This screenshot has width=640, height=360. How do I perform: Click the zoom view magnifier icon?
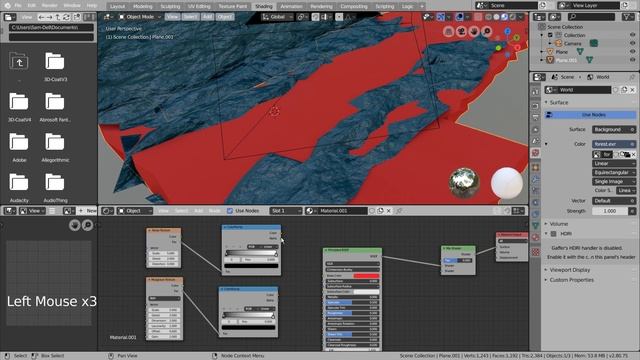487,31
